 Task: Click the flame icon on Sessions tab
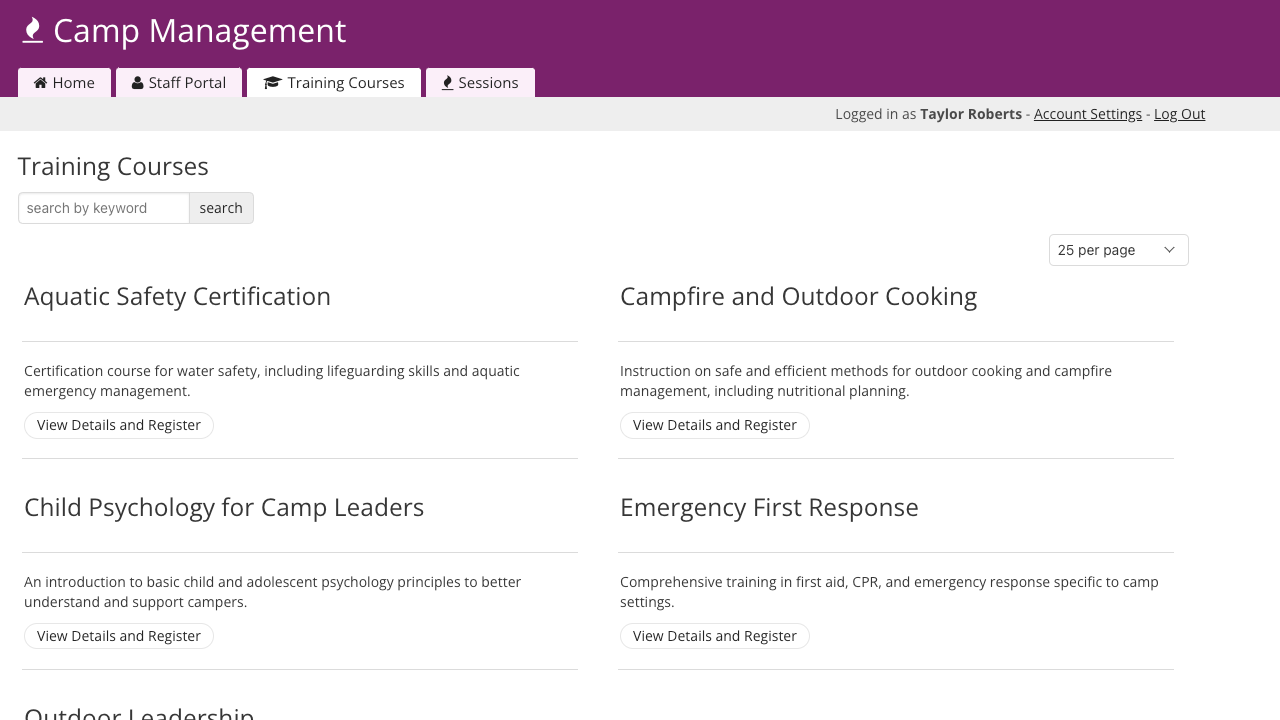pyautogui.click(x=447, y=83)
